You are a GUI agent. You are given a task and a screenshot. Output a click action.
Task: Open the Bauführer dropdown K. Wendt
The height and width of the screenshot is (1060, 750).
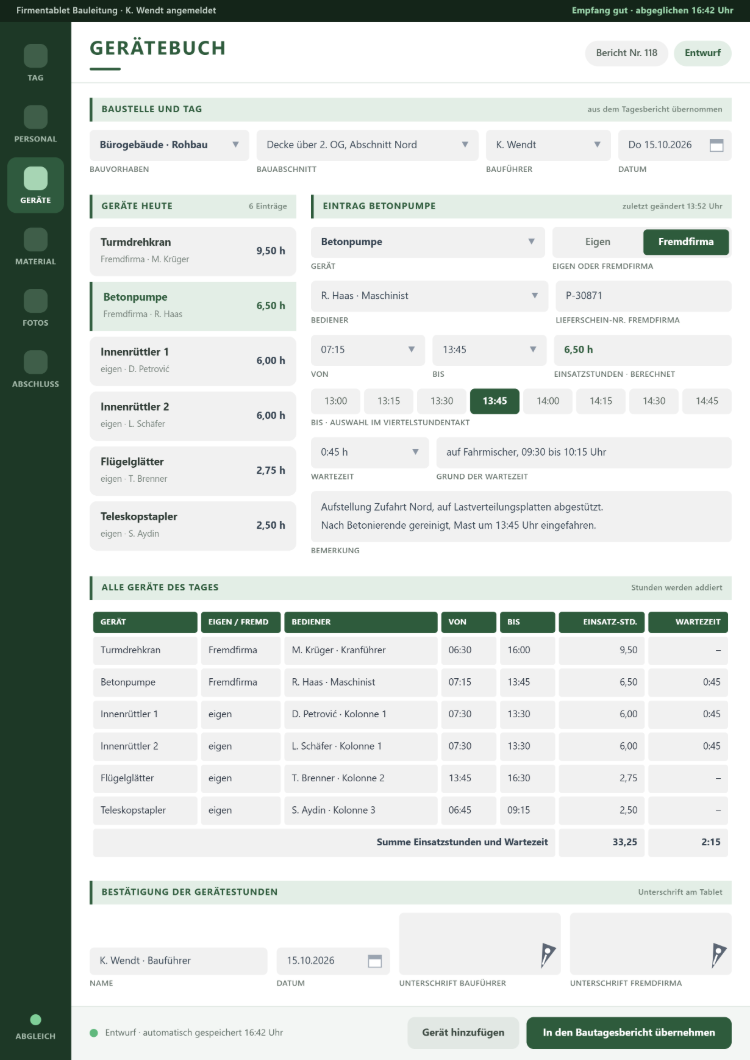(548, 145)
